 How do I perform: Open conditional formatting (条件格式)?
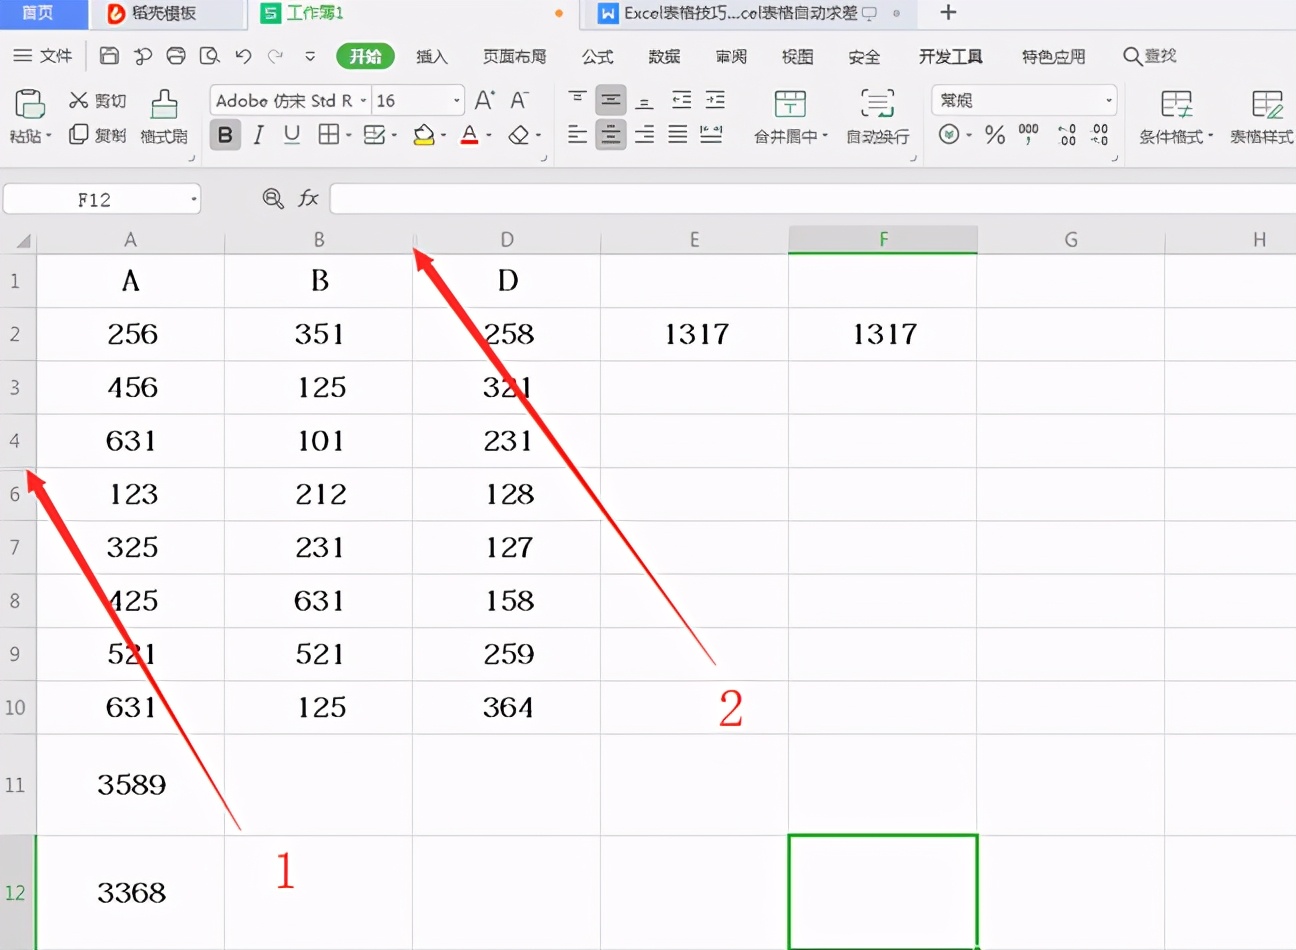coord(1175,117)
